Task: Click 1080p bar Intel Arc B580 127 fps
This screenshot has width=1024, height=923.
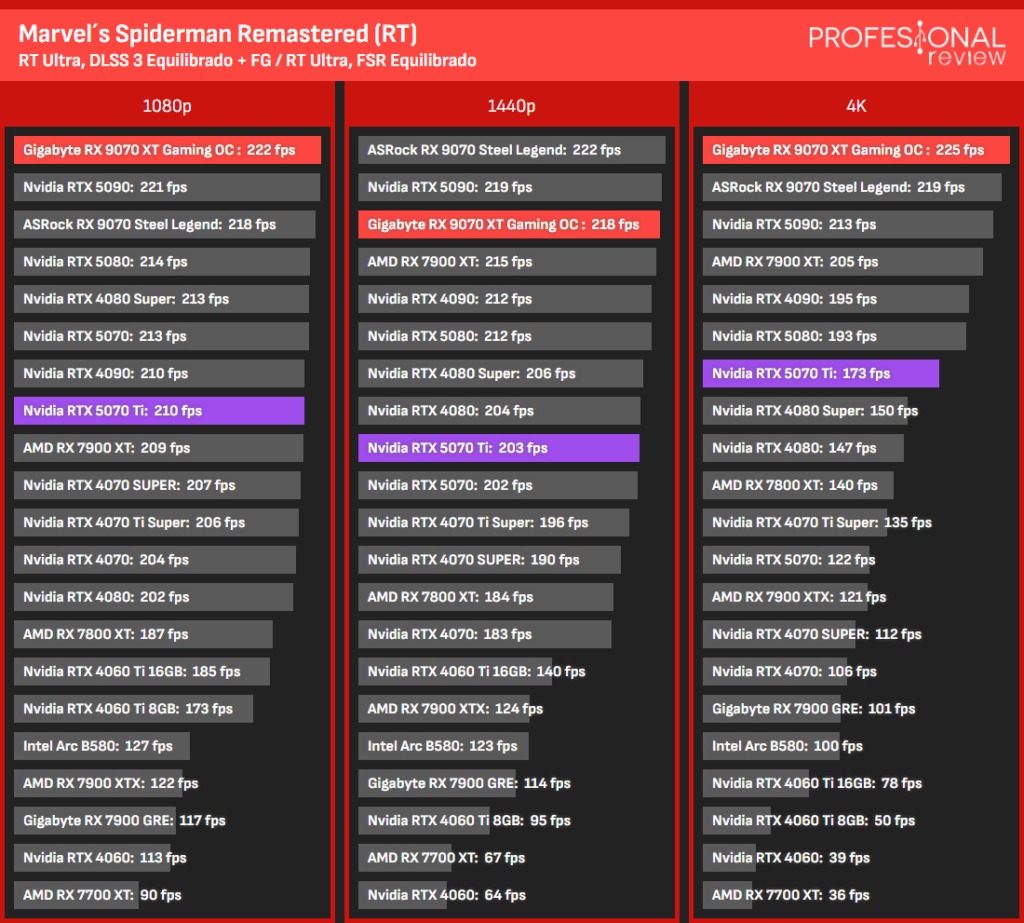Action: [102, 746]
